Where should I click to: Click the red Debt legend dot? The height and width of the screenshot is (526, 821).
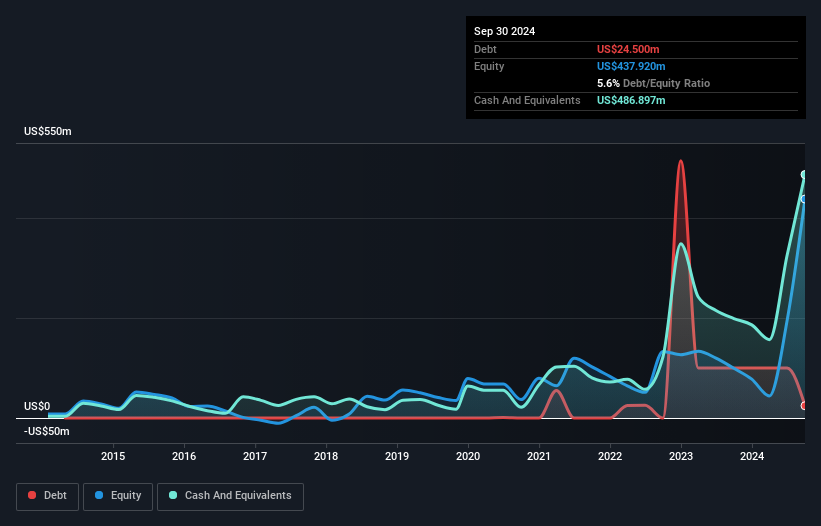[x=32, y=495]
